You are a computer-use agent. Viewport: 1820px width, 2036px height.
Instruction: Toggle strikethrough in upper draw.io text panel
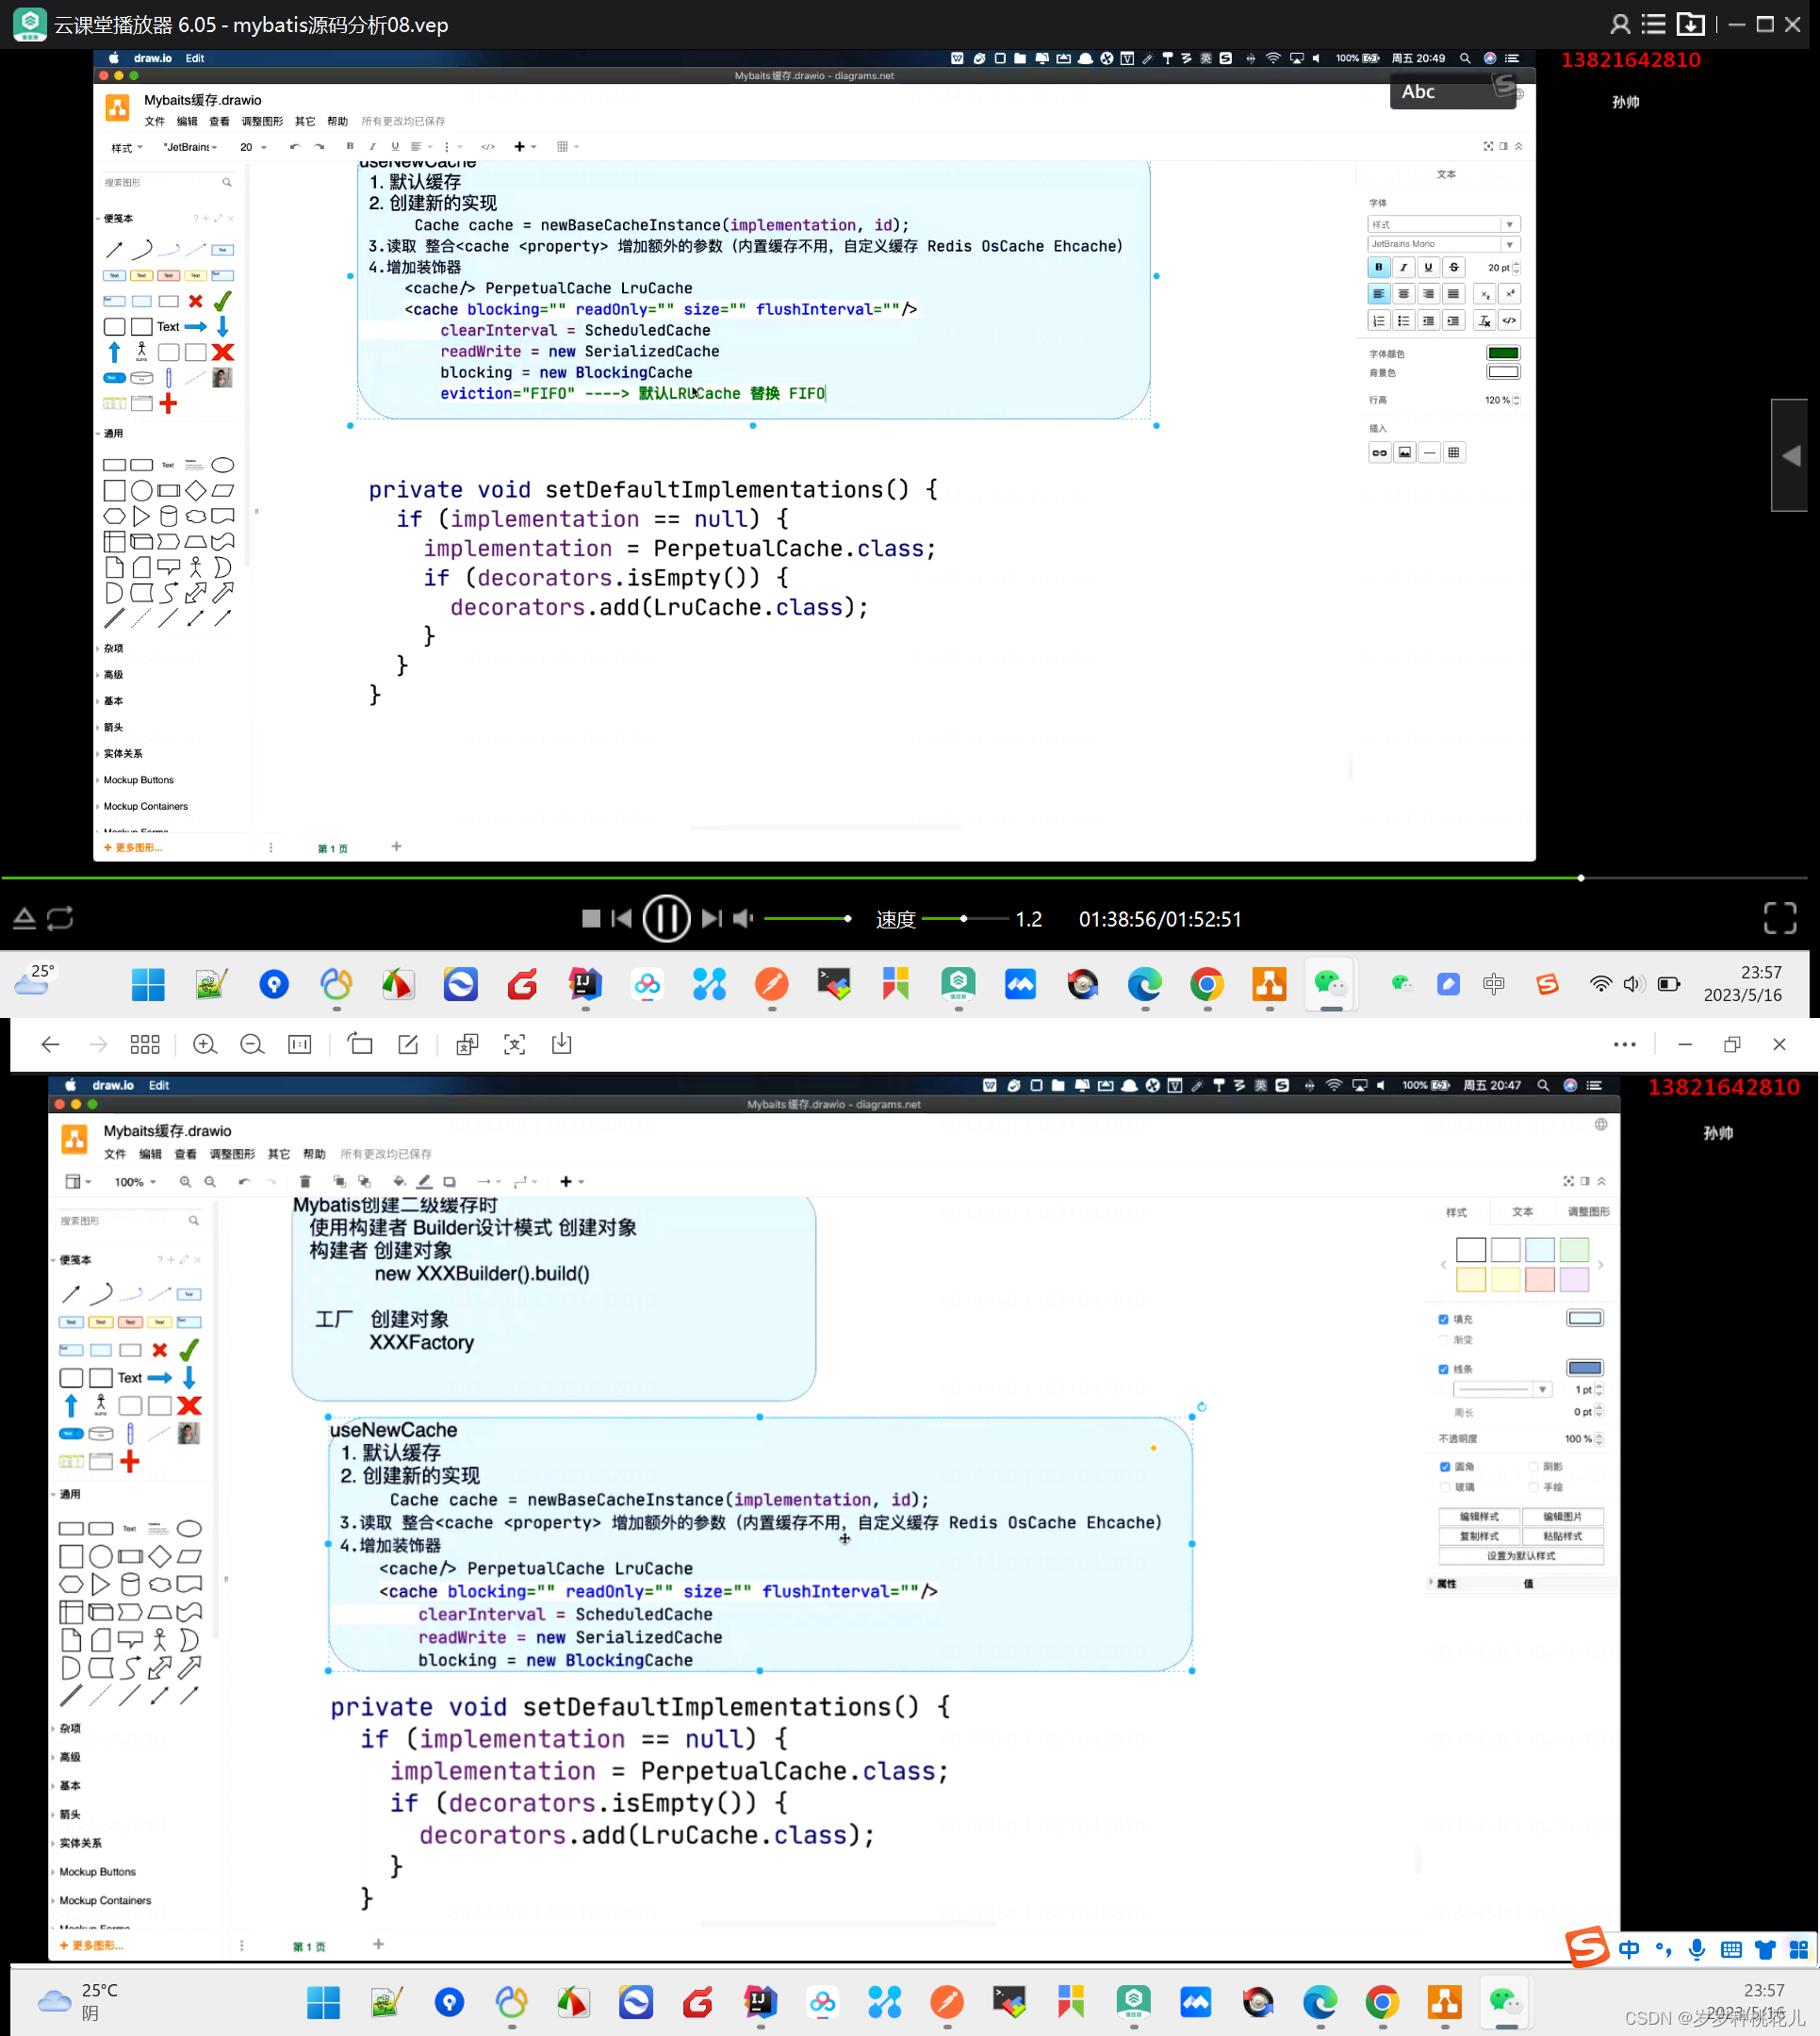click(1454, 267)
